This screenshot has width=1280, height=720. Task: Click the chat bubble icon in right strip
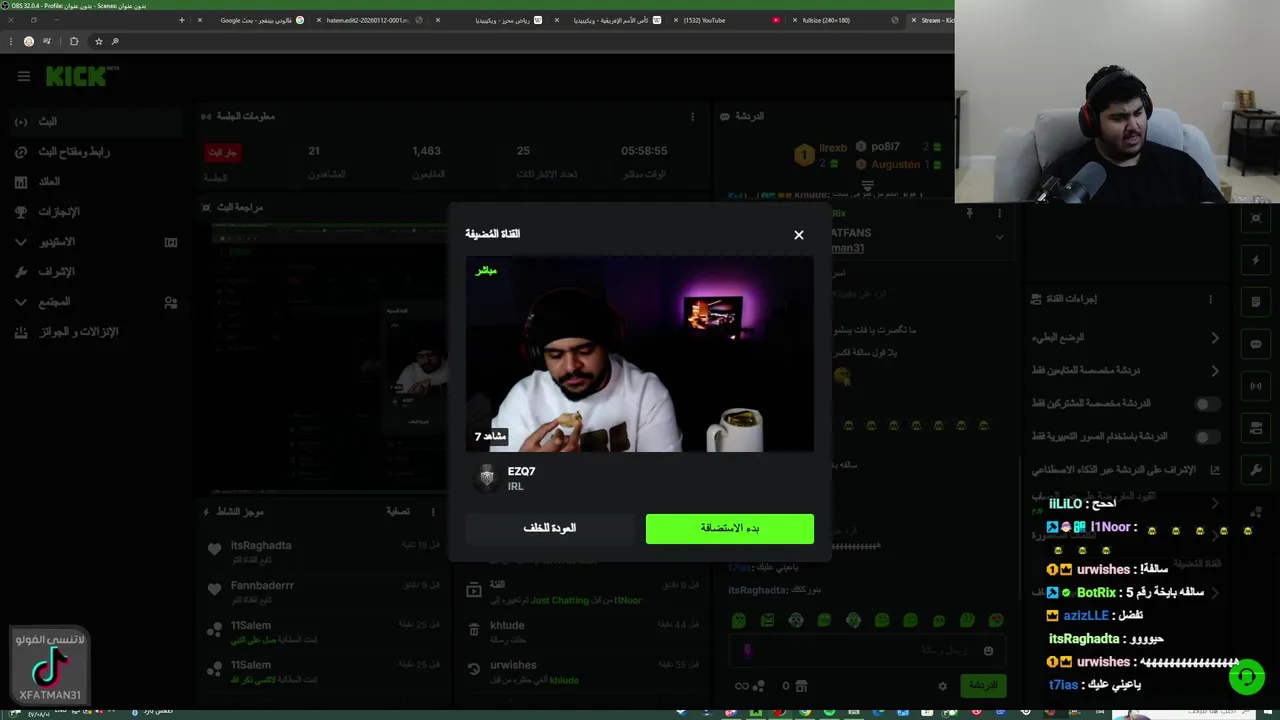(x=1256, y=344)
